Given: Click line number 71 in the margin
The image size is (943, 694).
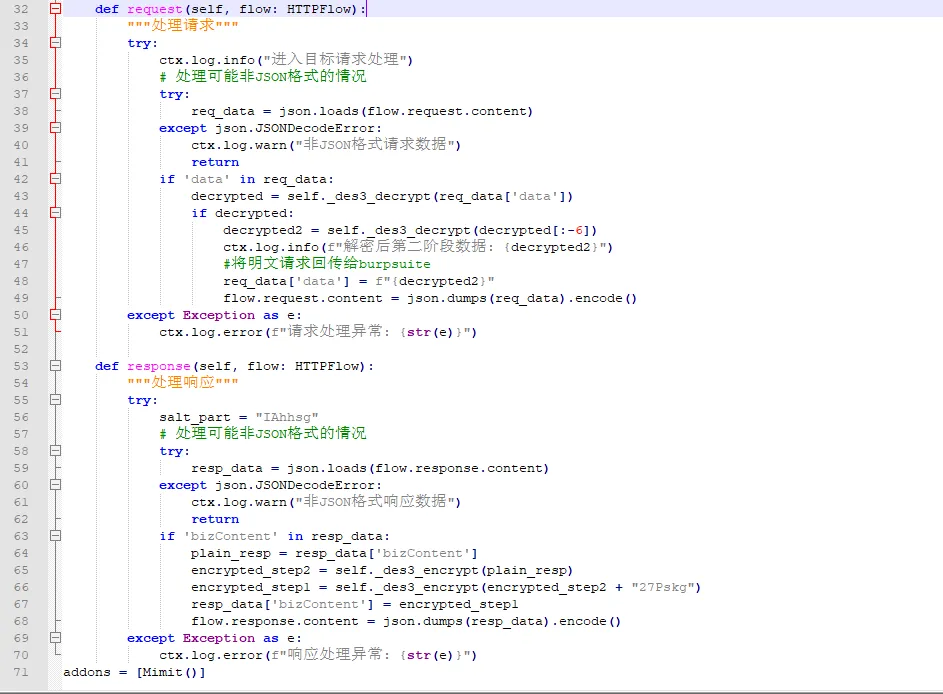Looking at the screenshot, I should pos(21,672).
